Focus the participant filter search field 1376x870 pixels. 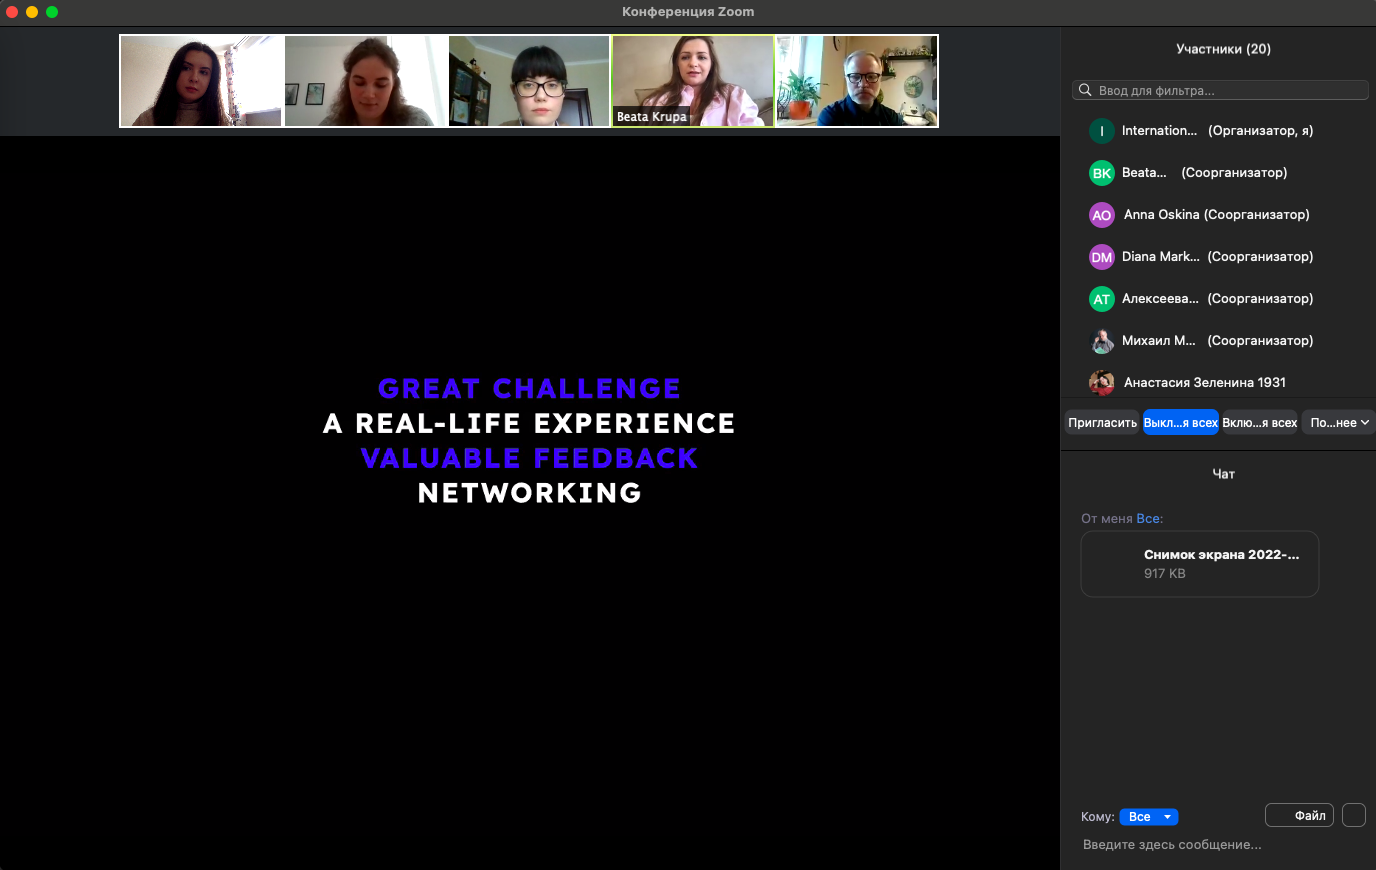tap(1220, 90)
